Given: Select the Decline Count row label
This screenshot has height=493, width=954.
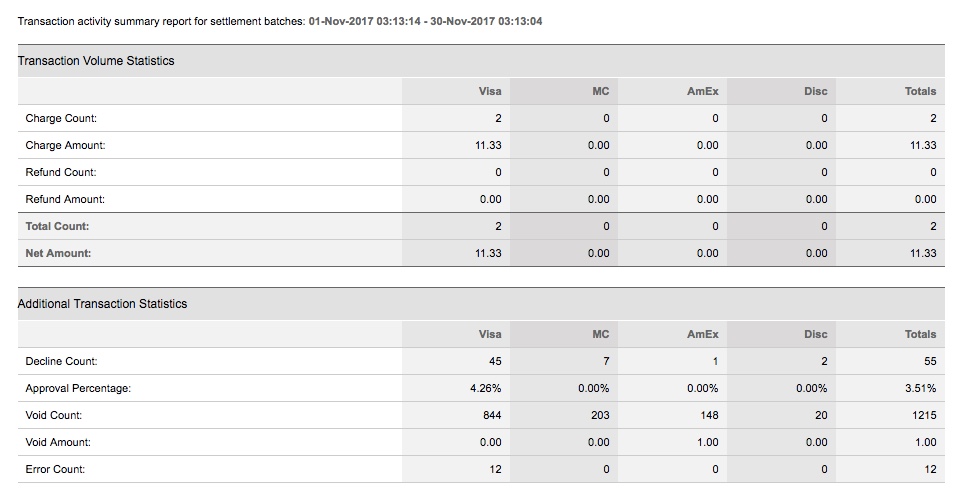Looking at the screenshot, I should coord(61,361).
